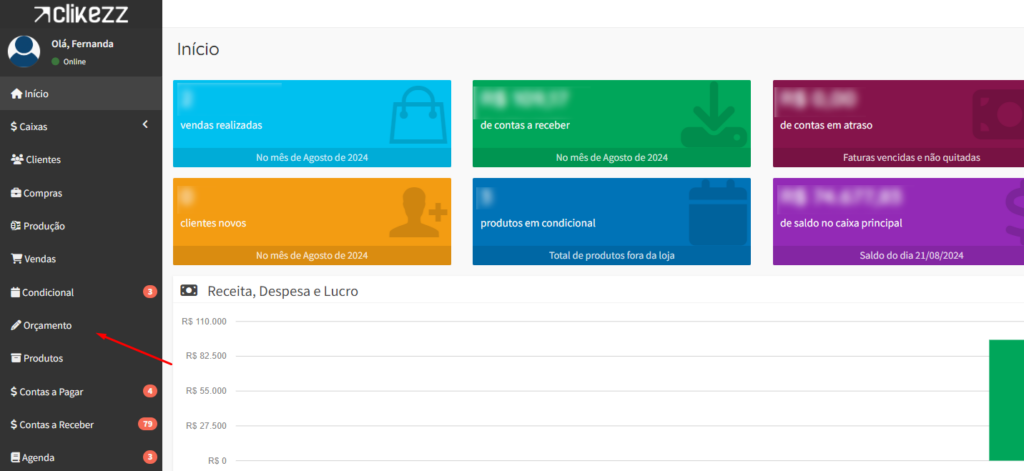Open the Contas a Pagar menu item
The image size is (1024, 471).
tap(53, 391)
